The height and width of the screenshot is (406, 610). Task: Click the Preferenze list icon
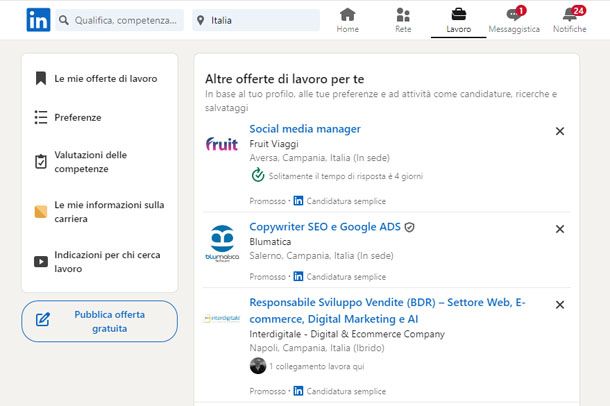(x=41, y=117)
